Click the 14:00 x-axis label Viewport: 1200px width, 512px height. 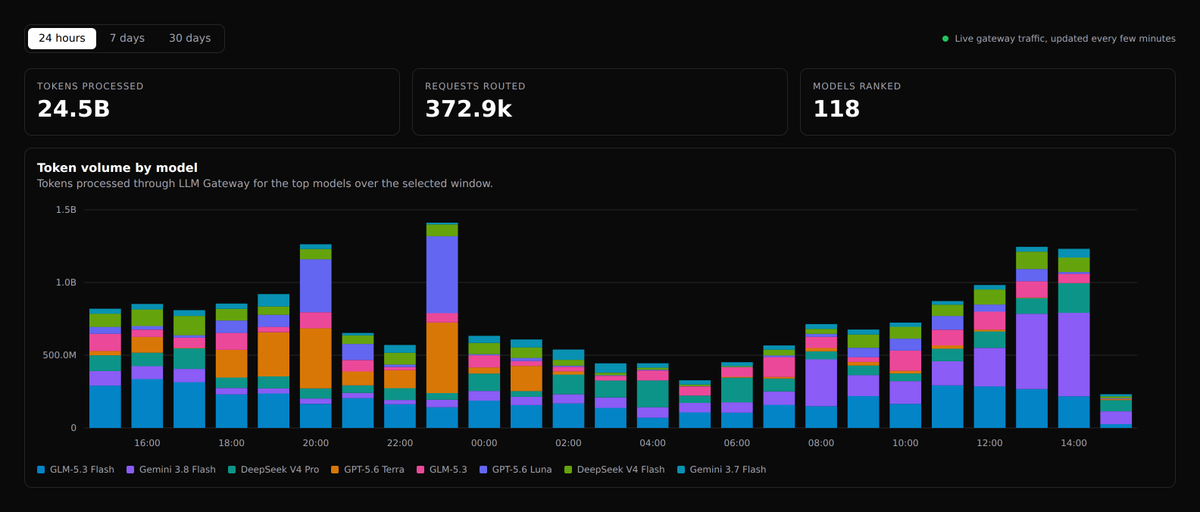[x=1074, y=443]
